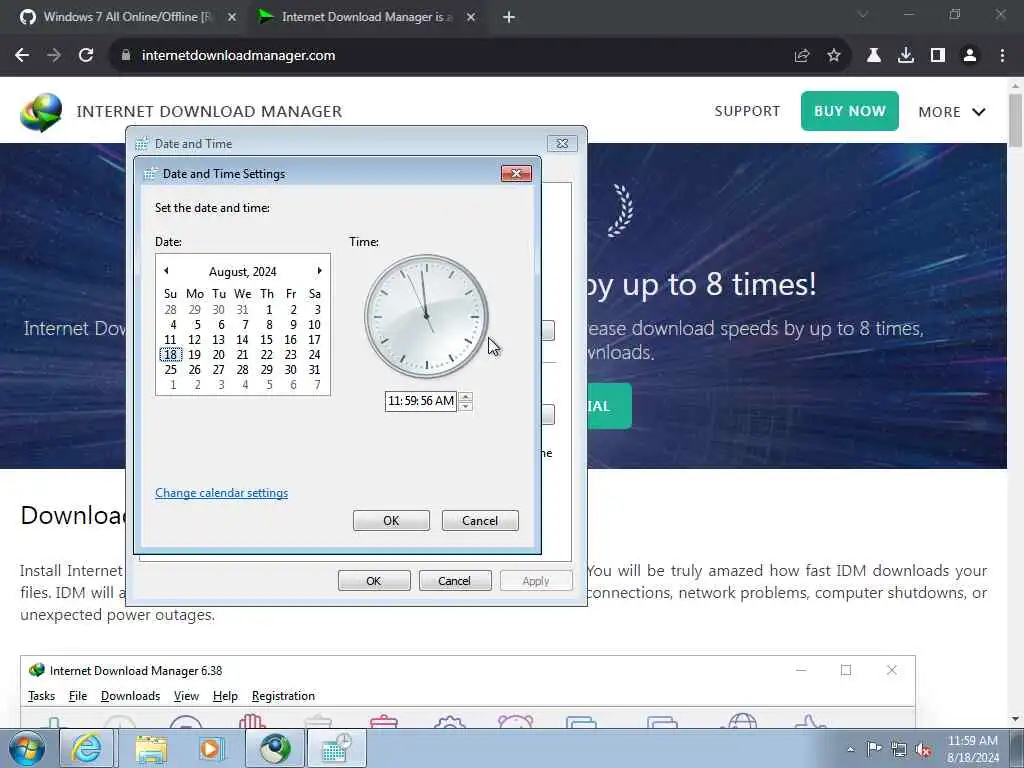This screenshot has width=1024, height=768.
Task: Select August 15 in the calendar
Action: point(266,340)
